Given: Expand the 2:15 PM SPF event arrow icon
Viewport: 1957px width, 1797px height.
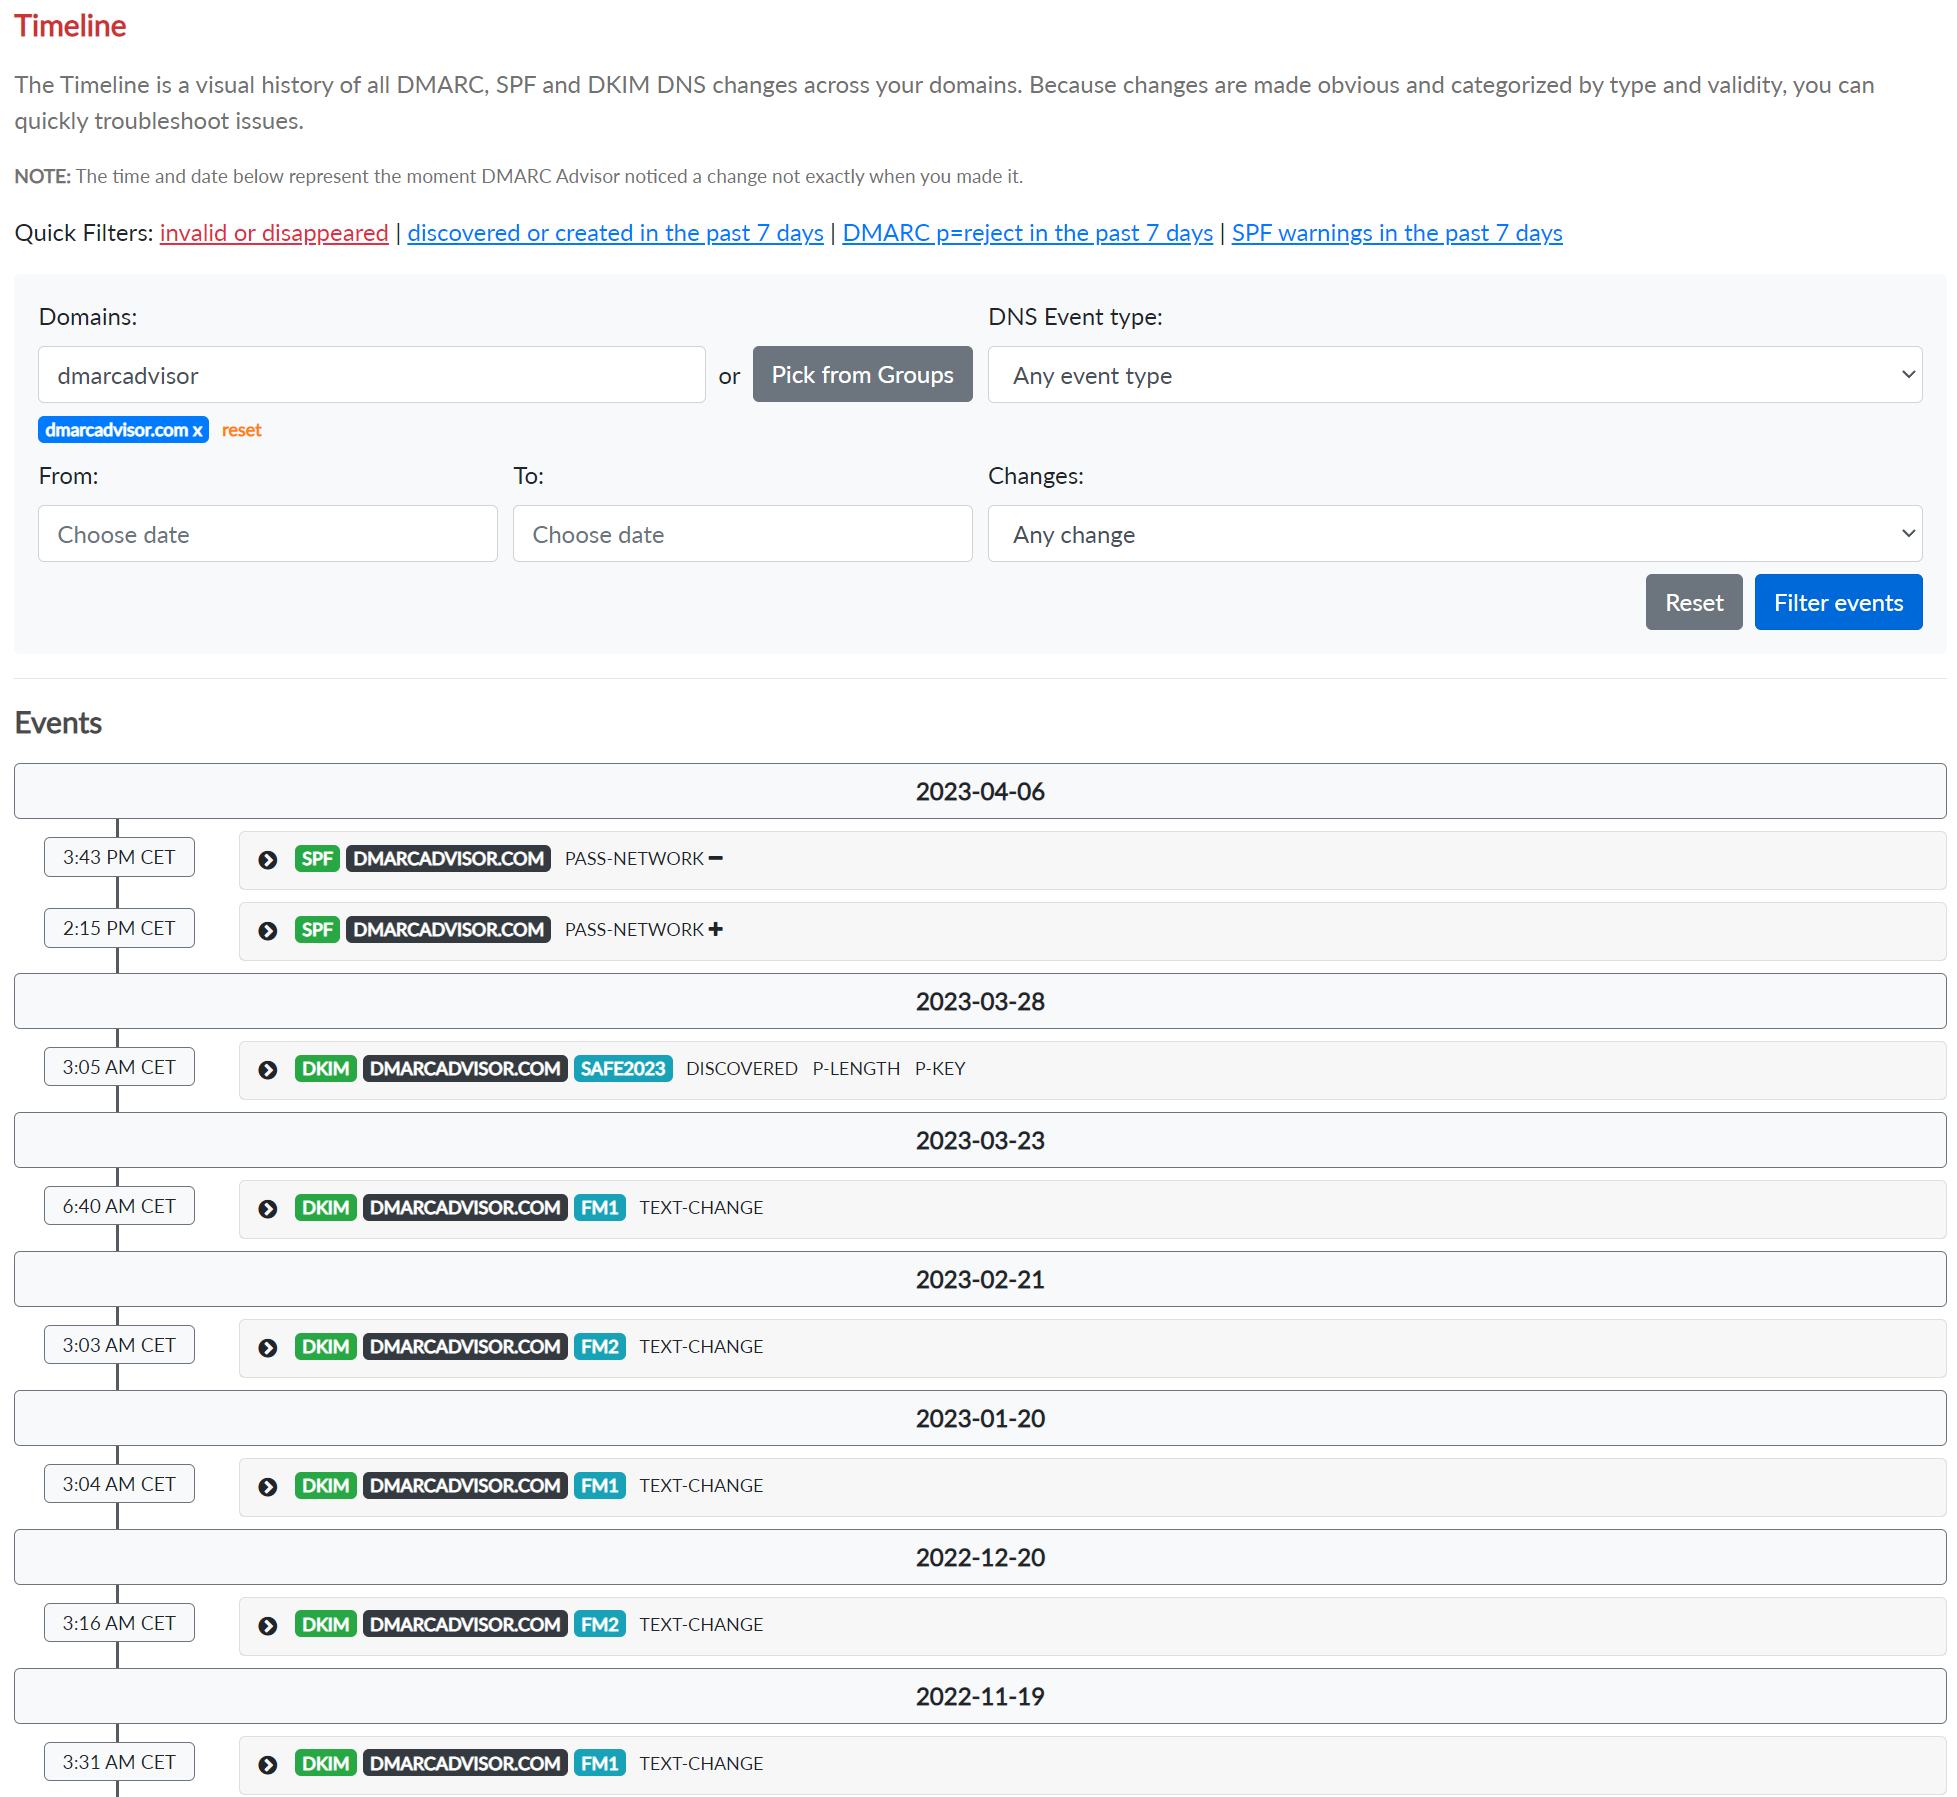Looking at the screenshot, I should tap(267, 931).
